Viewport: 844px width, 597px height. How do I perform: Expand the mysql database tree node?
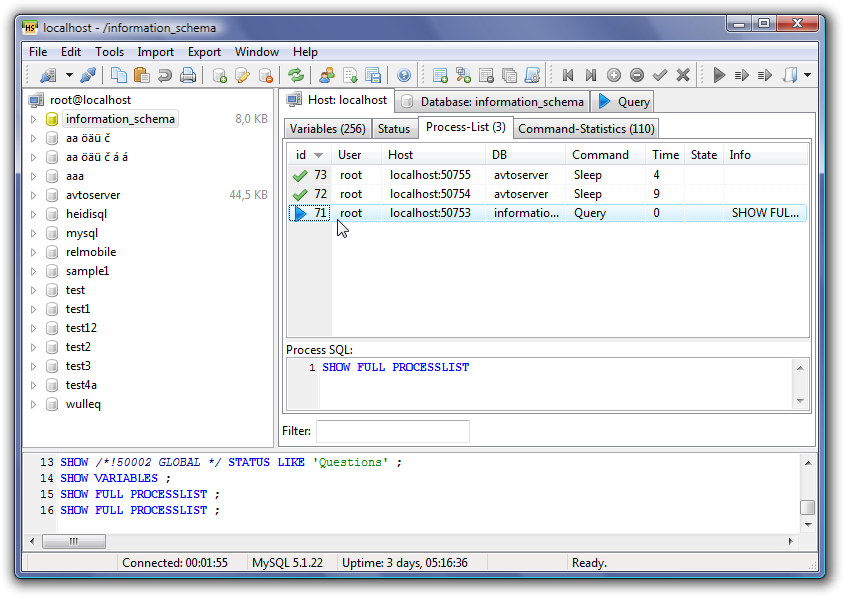[33, 233]
